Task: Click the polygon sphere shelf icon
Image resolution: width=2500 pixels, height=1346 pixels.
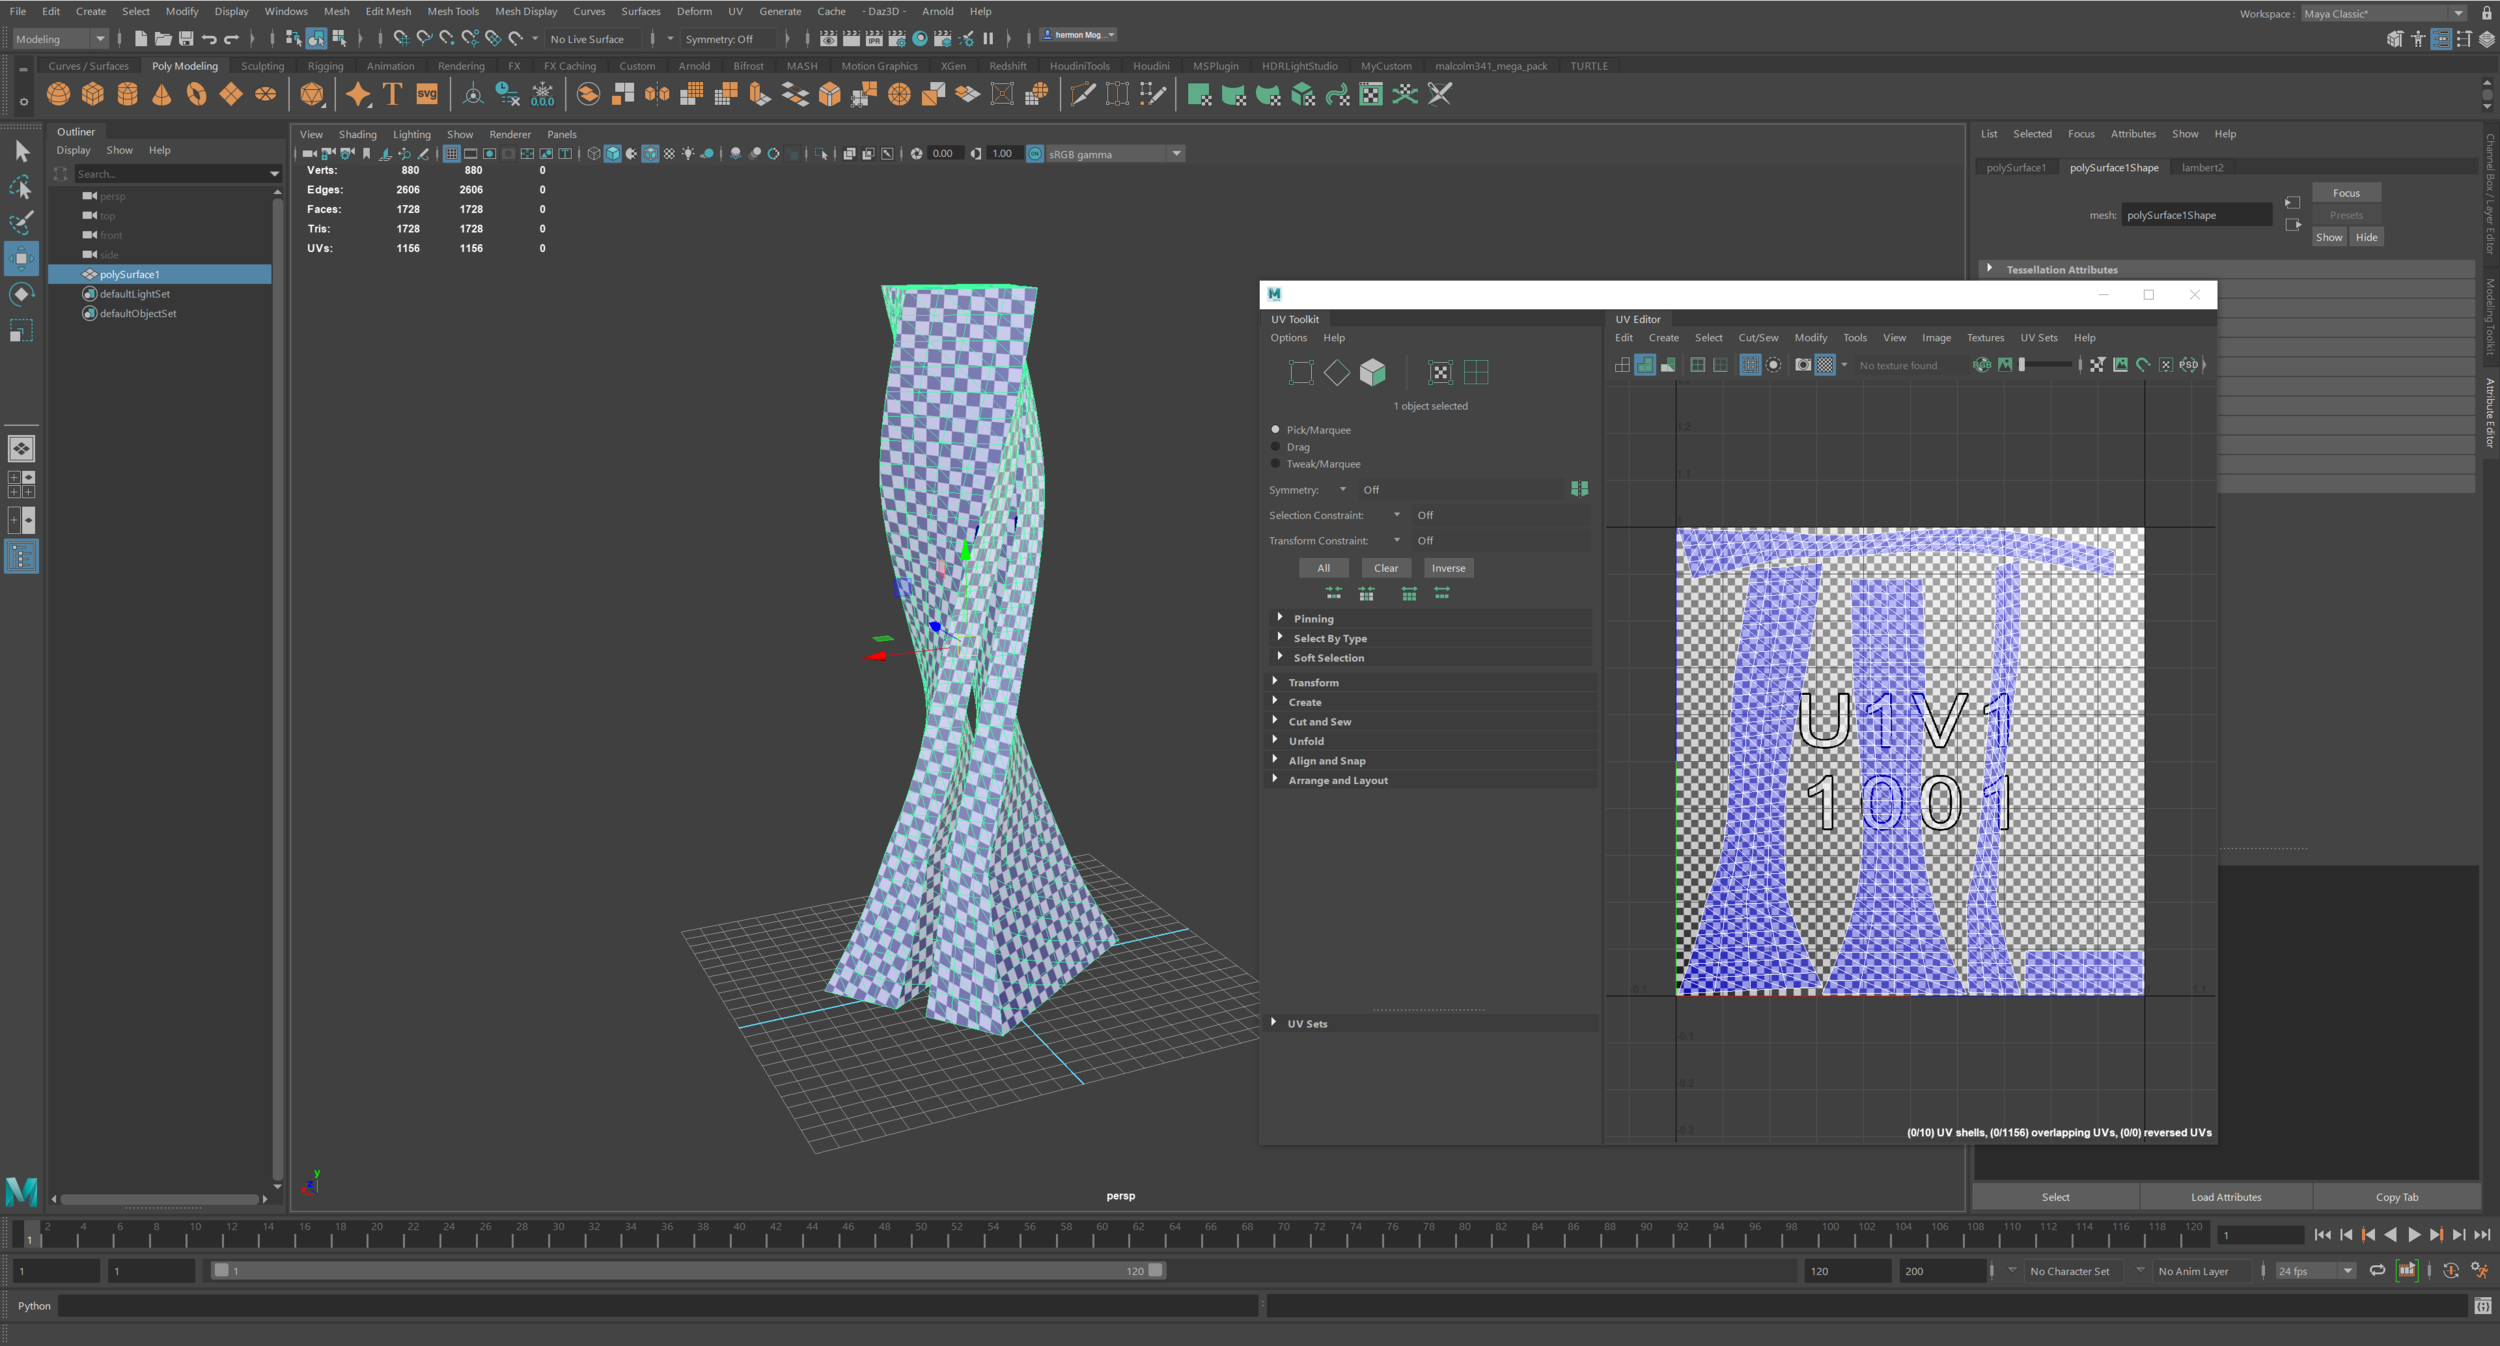Action: click(59, 95)
